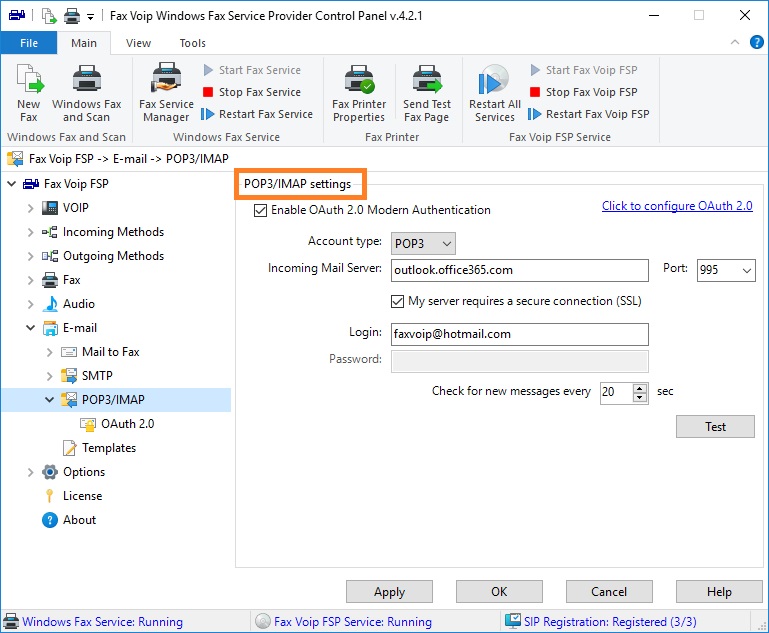Click the Cancel button
The height and width of the screenshot is (633, 769).
pos(609,592)
